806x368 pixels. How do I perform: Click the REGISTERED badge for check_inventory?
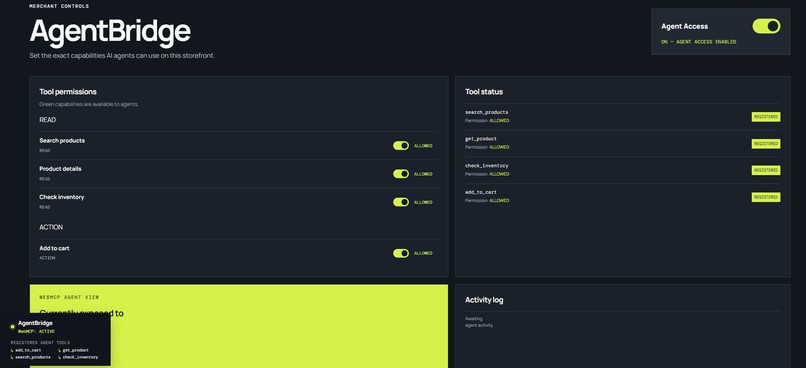765,170
